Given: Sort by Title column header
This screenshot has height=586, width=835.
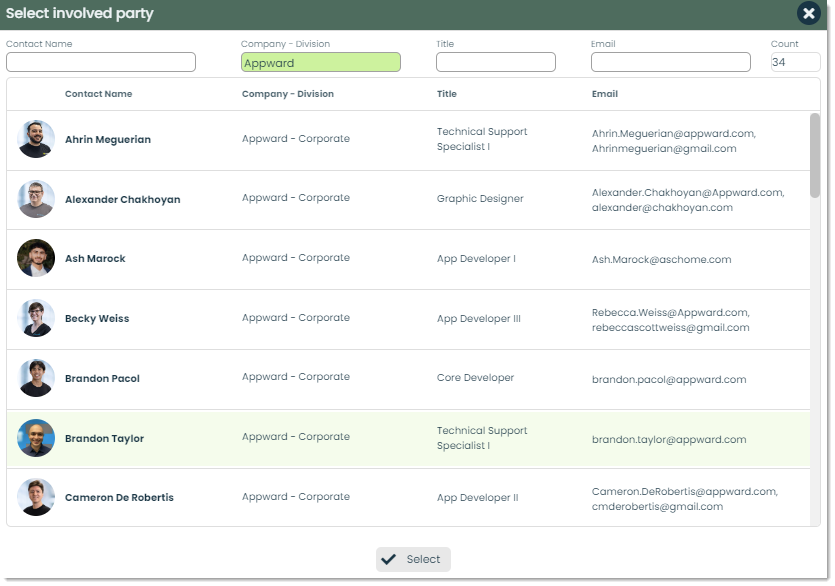Looking at the screenshot, I should pos(447,94).
